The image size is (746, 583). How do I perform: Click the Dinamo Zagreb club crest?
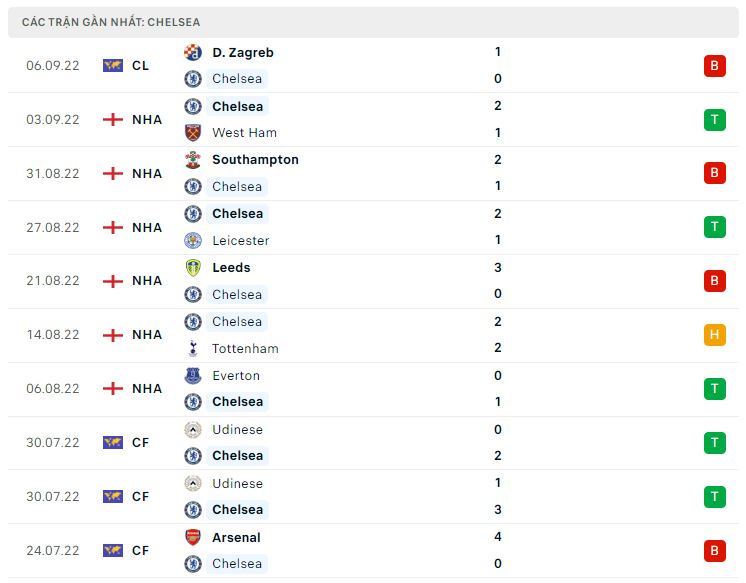(x=193, y=52)
